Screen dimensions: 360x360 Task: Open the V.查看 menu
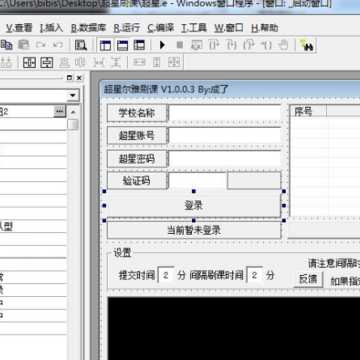click(x=19, y=28)
